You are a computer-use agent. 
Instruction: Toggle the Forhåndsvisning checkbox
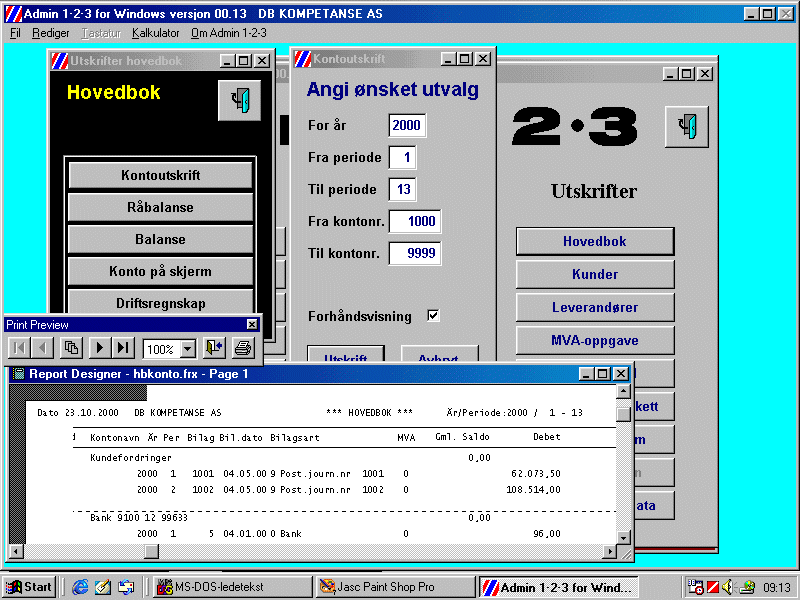[x=433, y=316]
